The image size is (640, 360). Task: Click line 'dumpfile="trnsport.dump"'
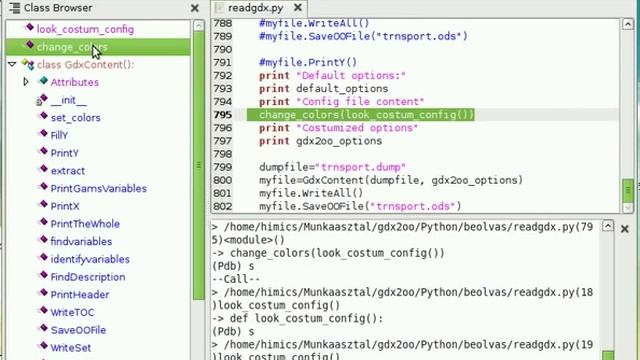332,167
